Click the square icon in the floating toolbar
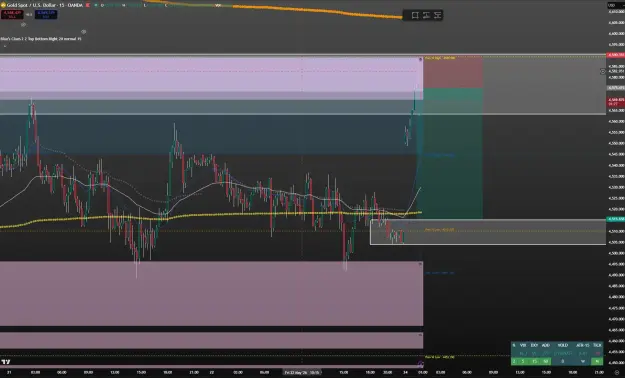This screenshot has width=625, height=378. tap(415, 15)
